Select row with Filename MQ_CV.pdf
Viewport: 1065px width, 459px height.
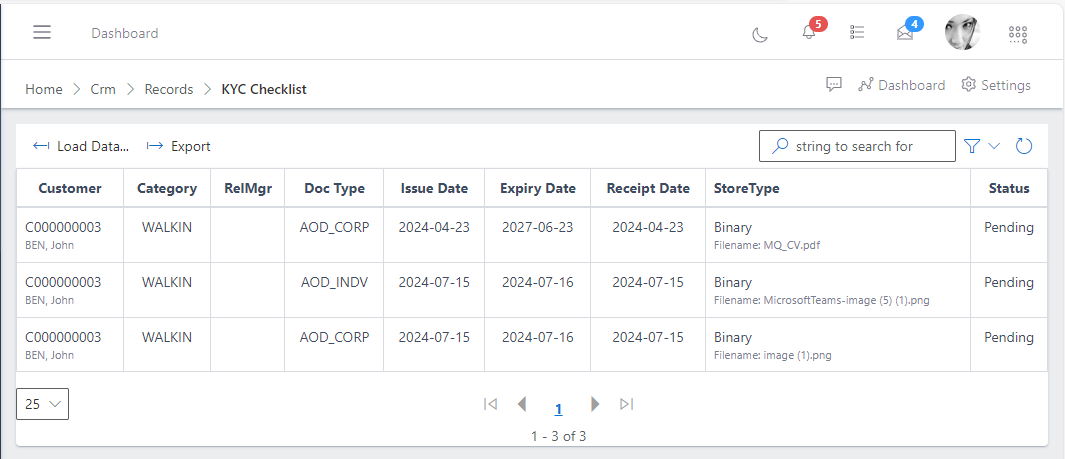pyautogui.click(x=531, y=235)
